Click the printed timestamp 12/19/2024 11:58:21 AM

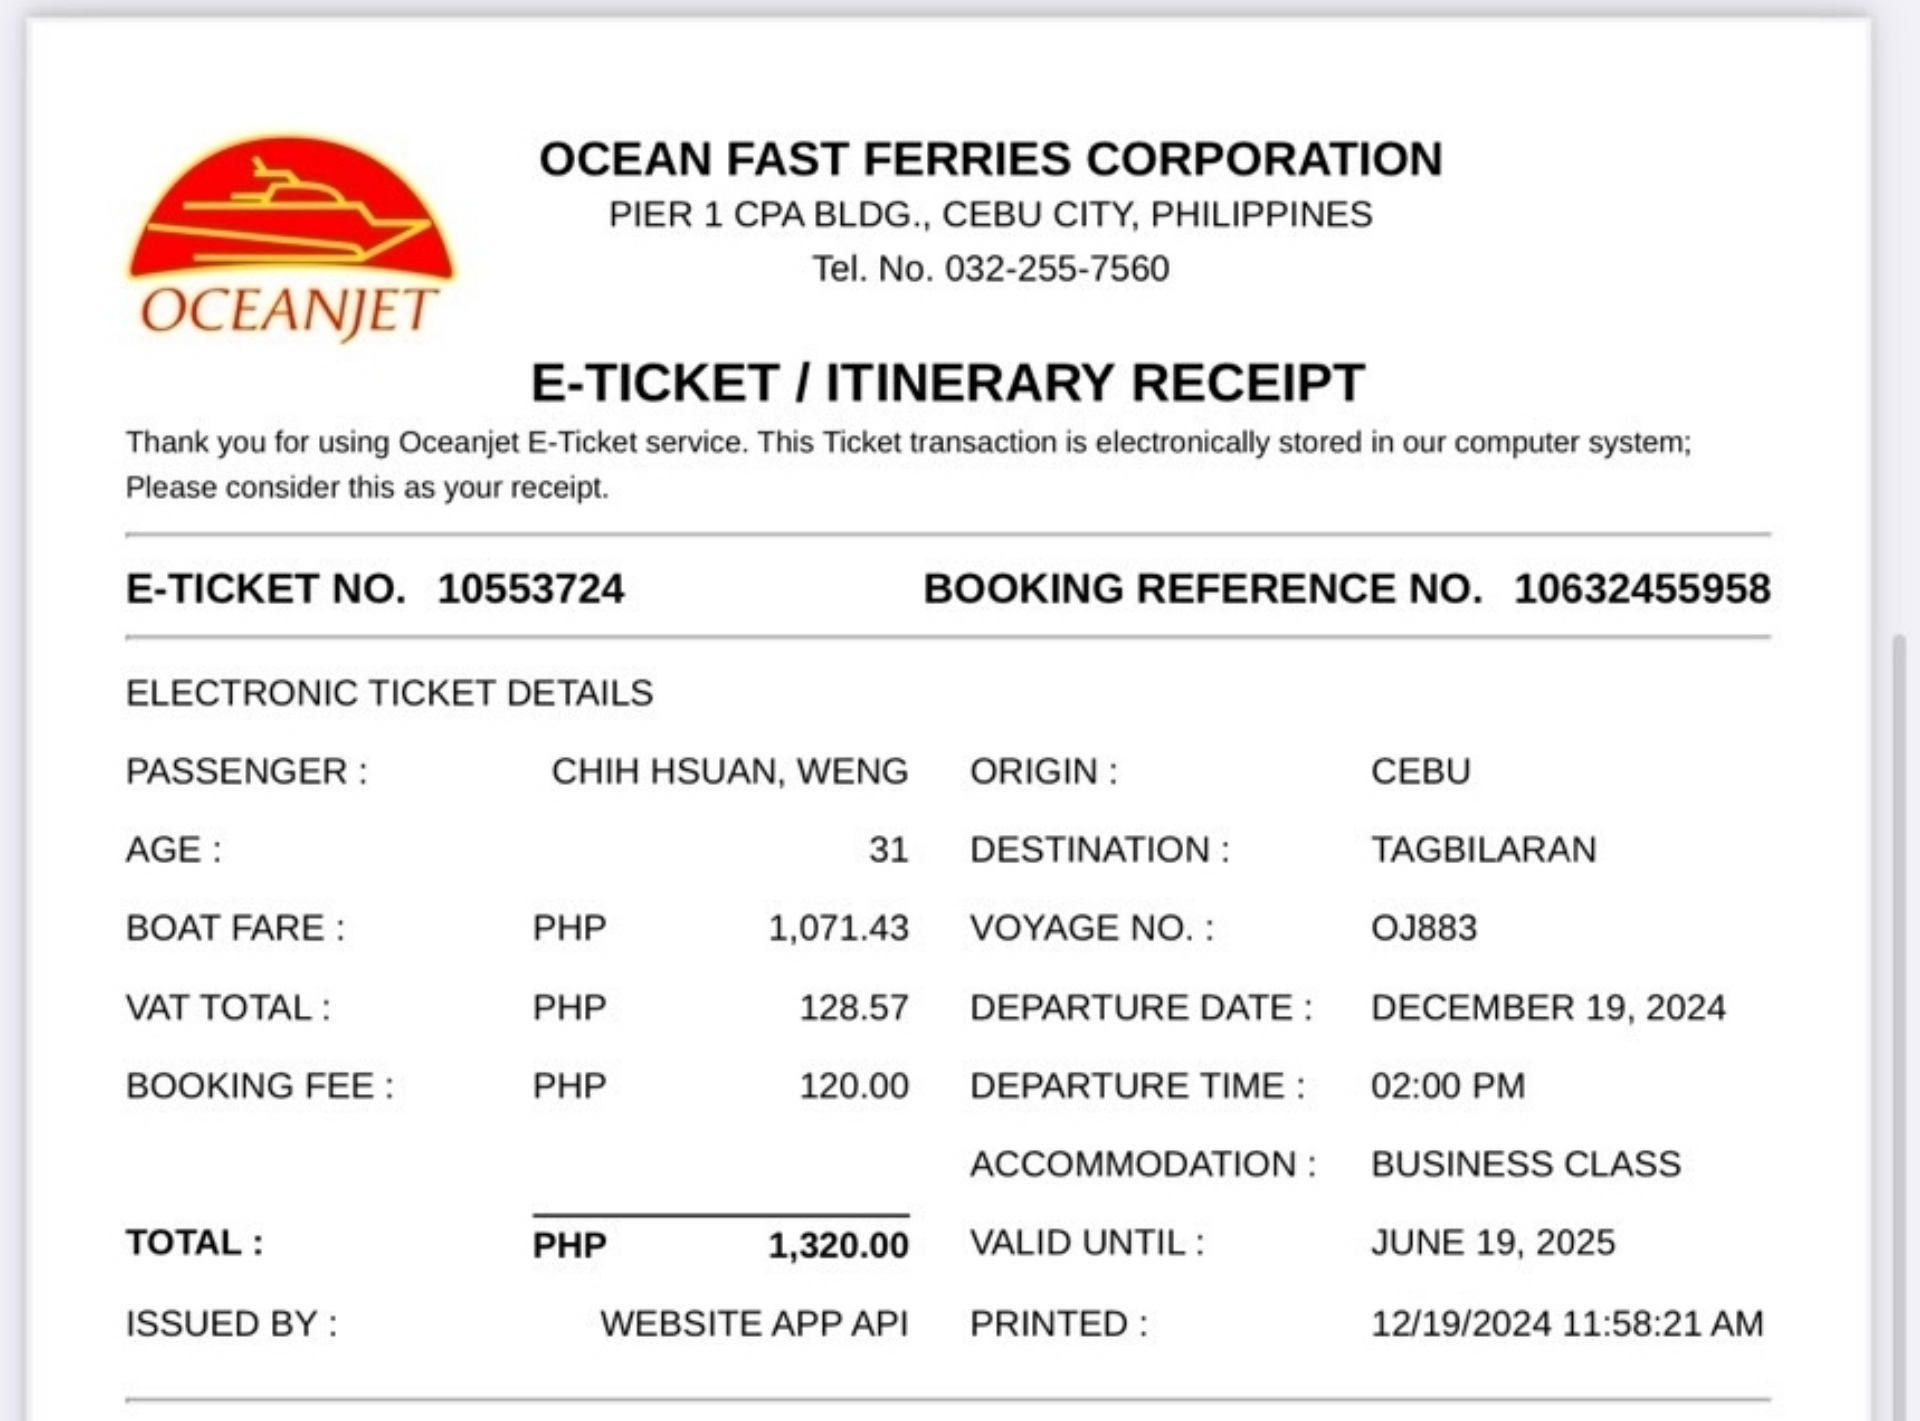click(1567, 1324)
